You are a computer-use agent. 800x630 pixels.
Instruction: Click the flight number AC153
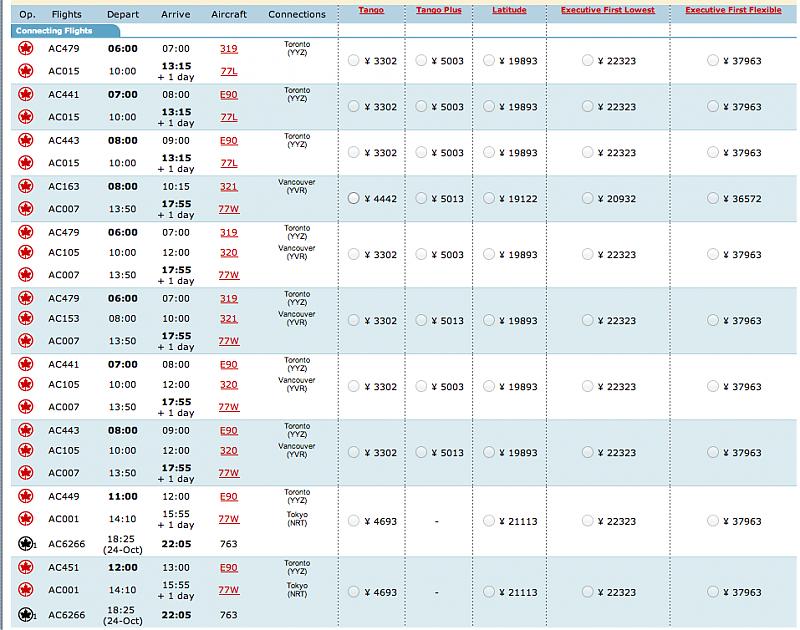[x=64, y=318]
